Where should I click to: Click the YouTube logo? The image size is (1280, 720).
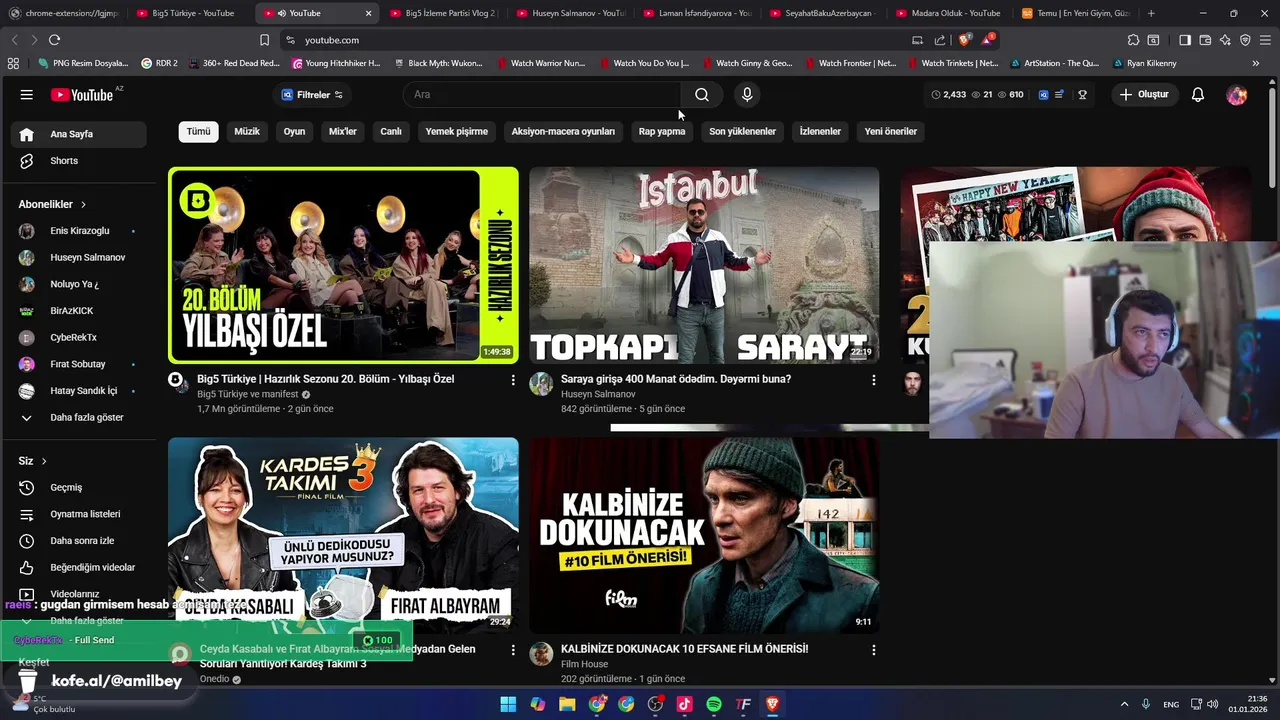click(x=82, y=95)
